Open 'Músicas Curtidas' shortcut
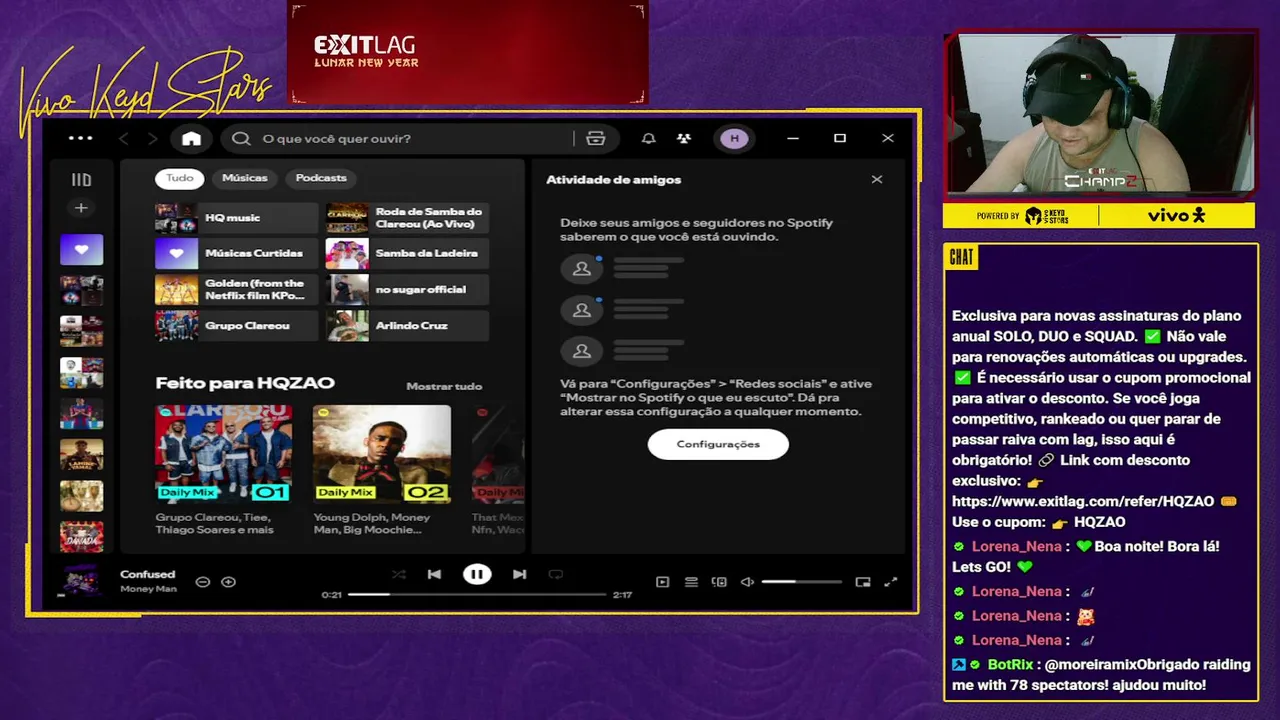 [x=236, y=254]
